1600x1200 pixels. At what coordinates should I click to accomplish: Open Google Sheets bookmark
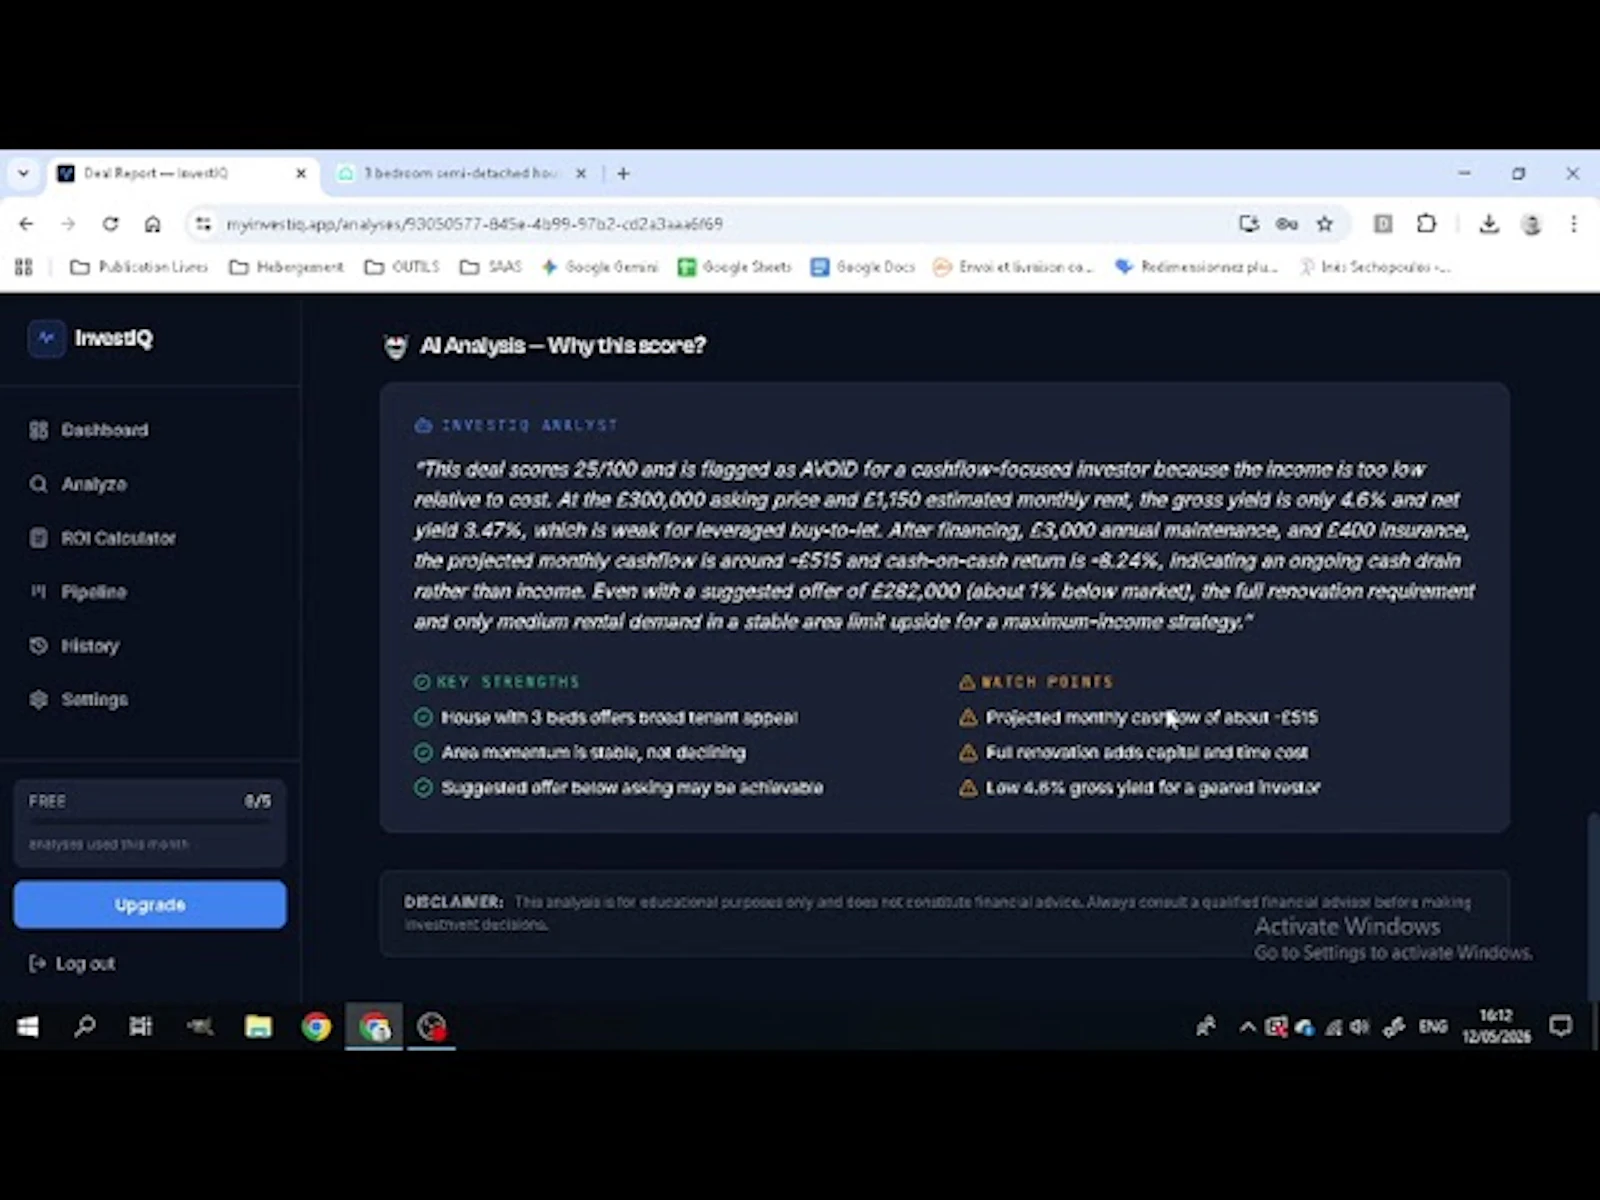735,267
